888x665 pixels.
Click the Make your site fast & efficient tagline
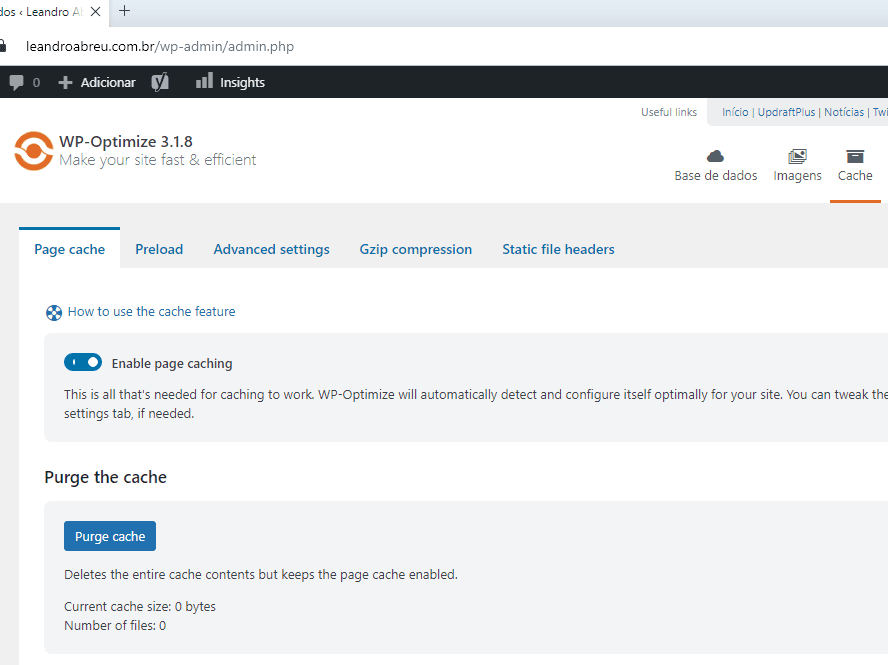(158, 160)
